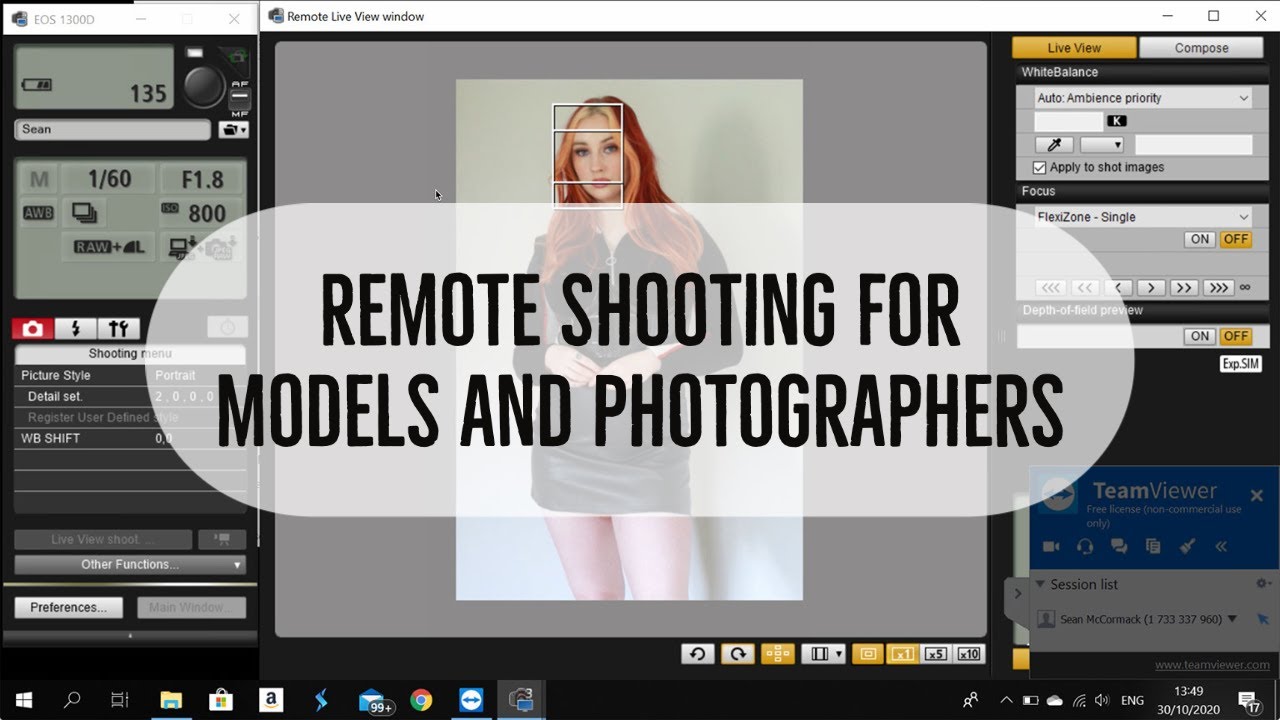Select x10 magnification
Screen dimensions: 1280x720
969,654
